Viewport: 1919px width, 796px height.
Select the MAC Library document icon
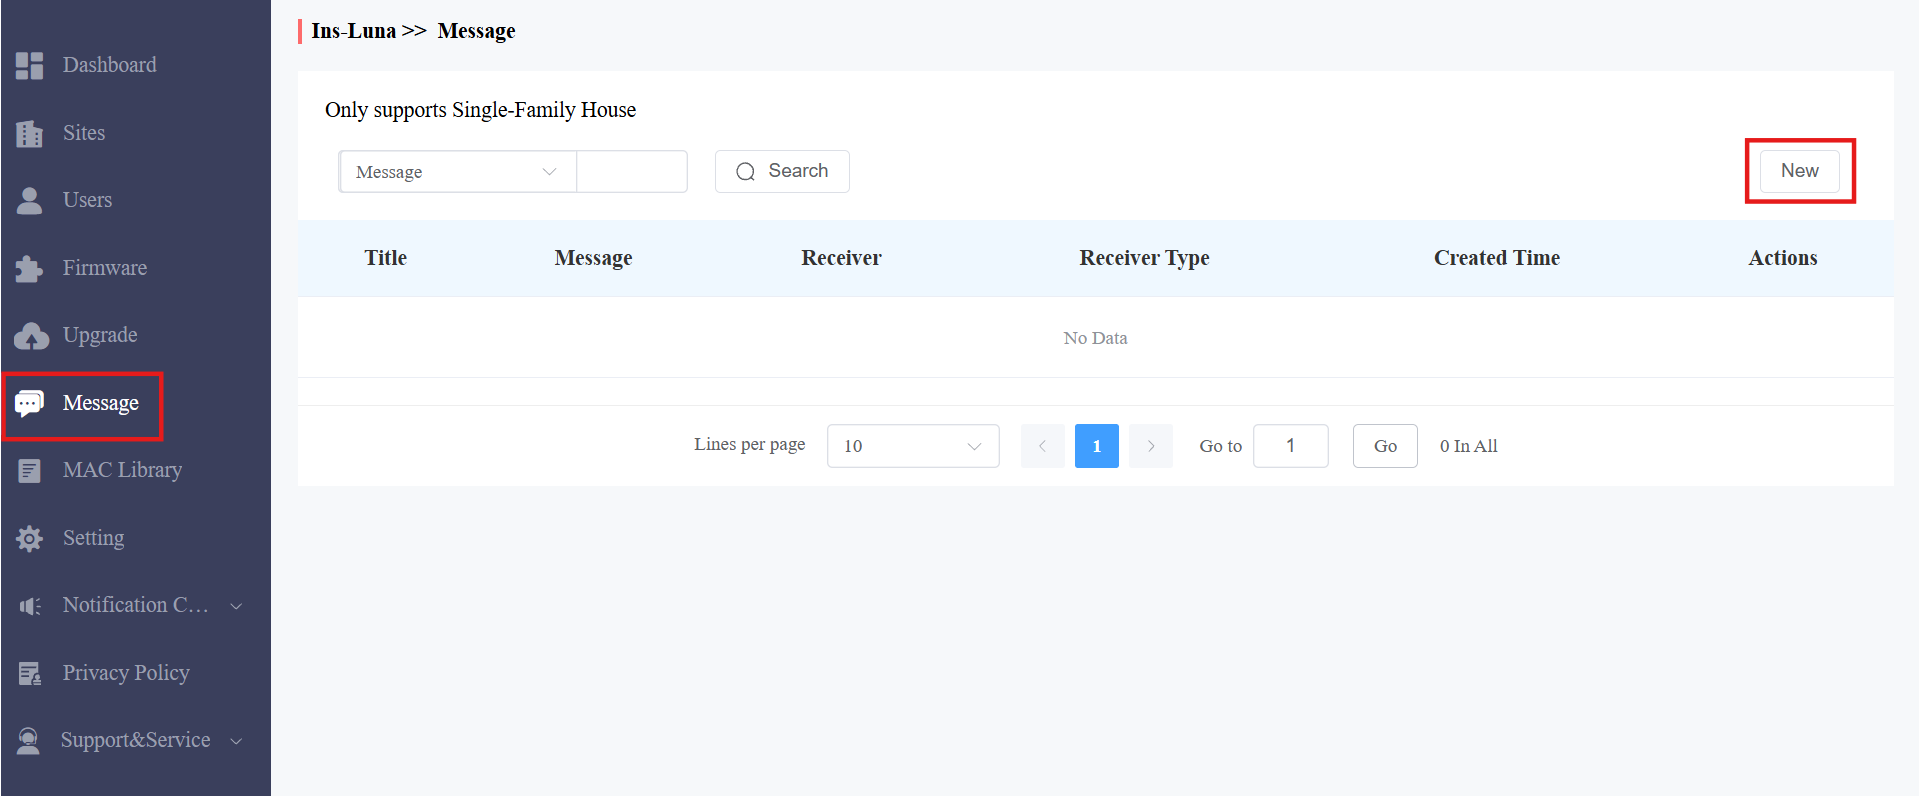(x=30, y=471)
